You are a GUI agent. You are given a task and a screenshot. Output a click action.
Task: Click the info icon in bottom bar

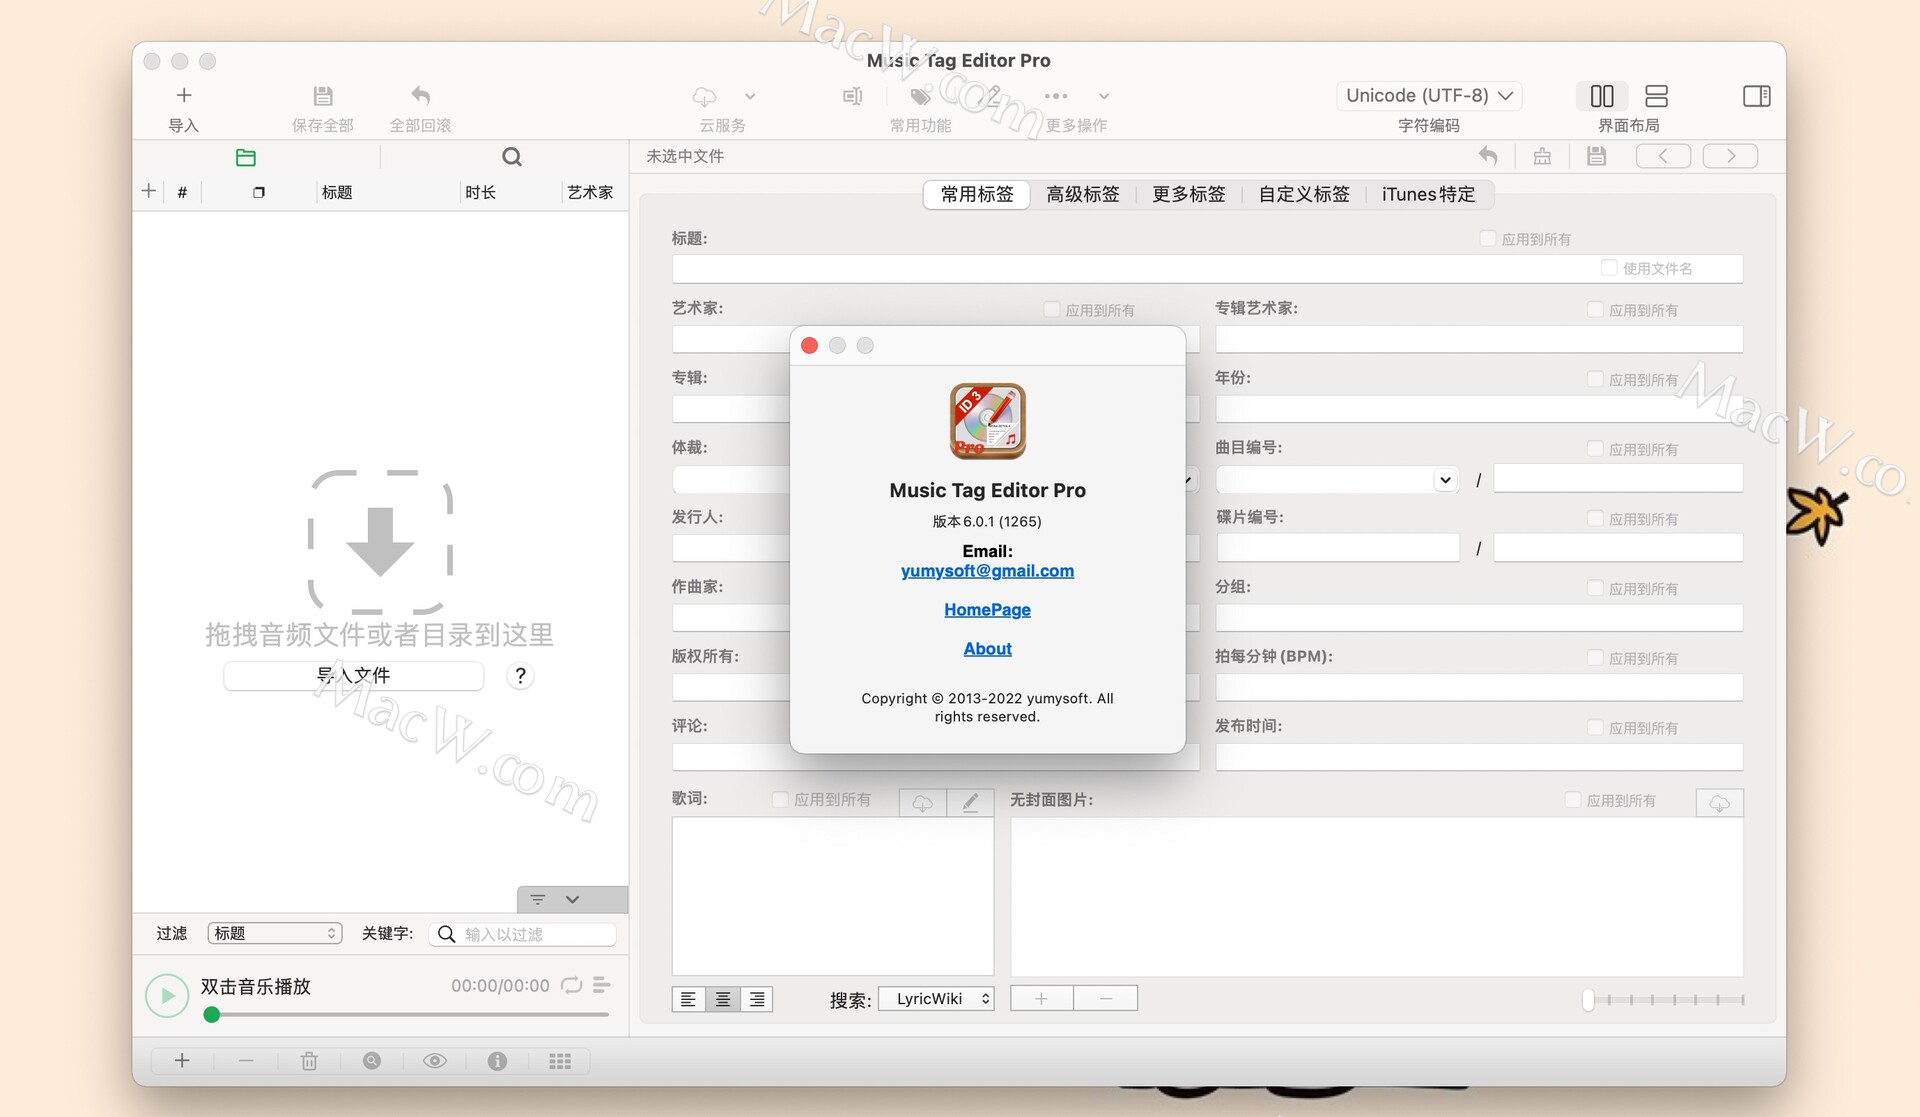497,1061
